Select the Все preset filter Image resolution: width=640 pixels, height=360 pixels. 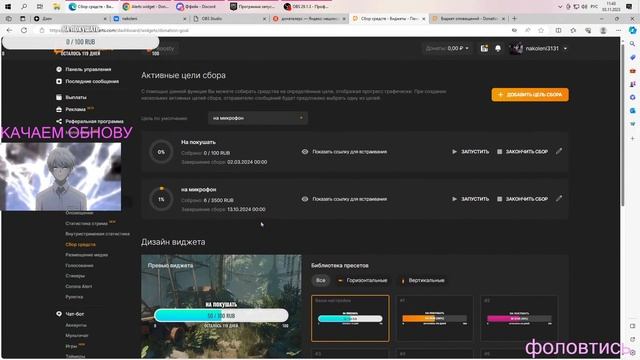point(321,280)
